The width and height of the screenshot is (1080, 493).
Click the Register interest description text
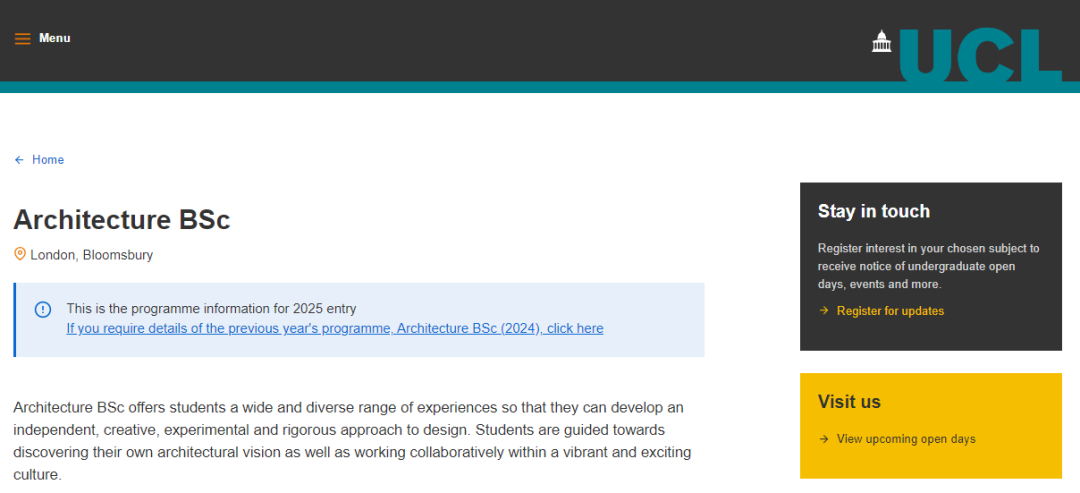pyautogui.click(x=928, y=266)
